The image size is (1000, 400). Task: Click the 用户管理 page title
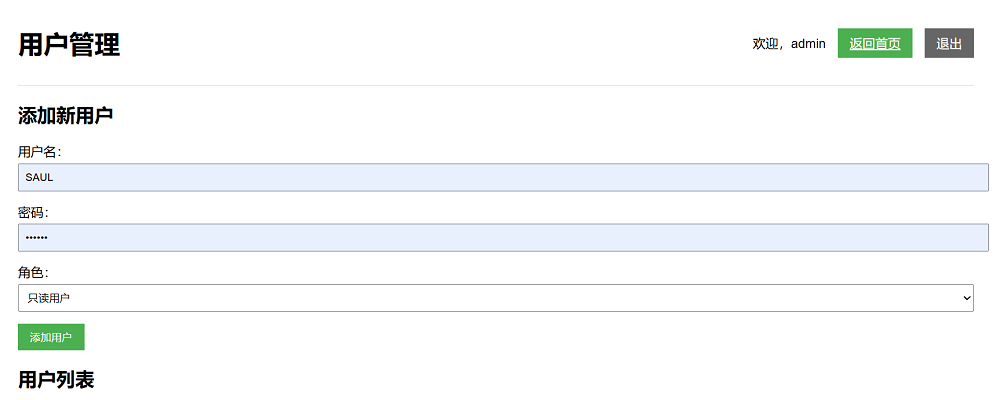pyautogui.click(x=69, y=44)
